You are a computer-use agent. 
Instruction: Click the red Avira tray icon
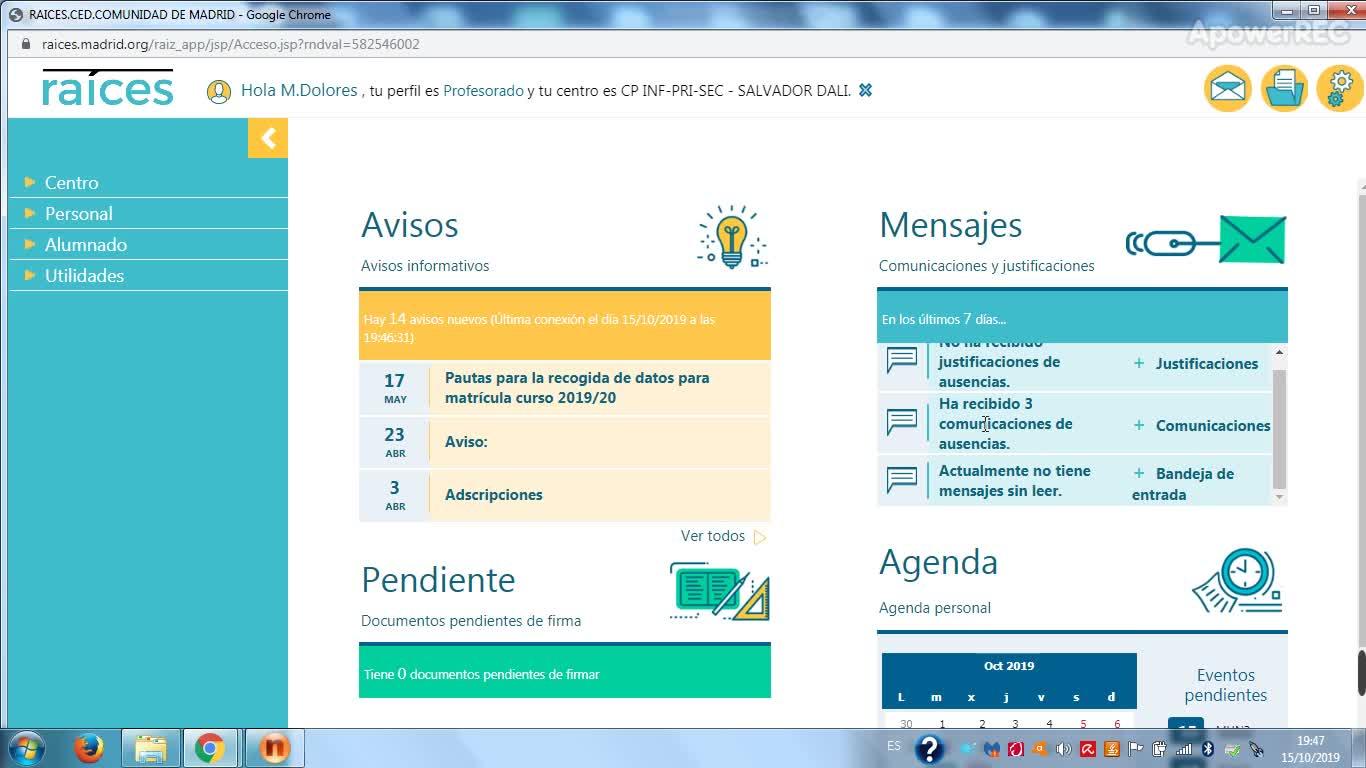click(x=1087, y=749)
